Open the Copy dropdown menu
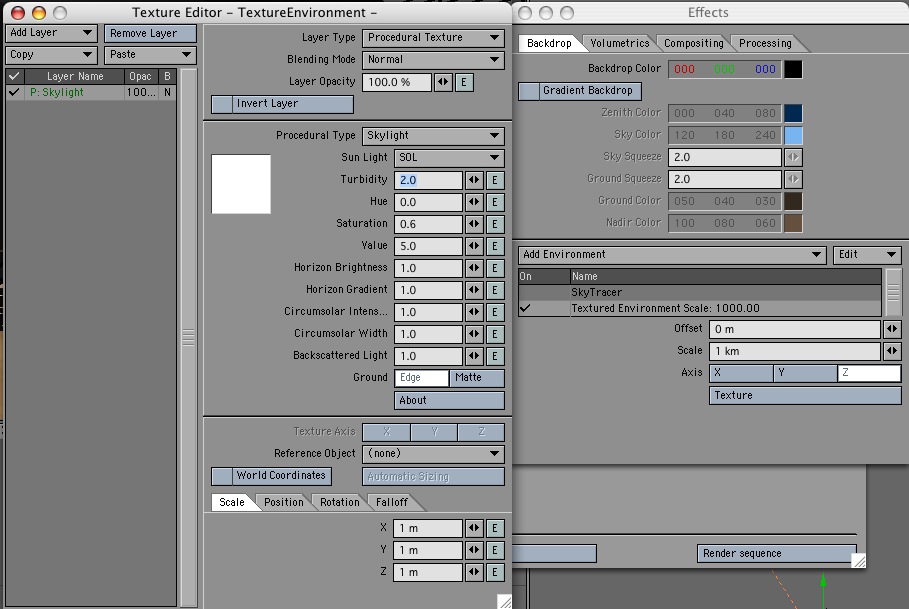This screenshot has height=609, width=909. (51, 55)
